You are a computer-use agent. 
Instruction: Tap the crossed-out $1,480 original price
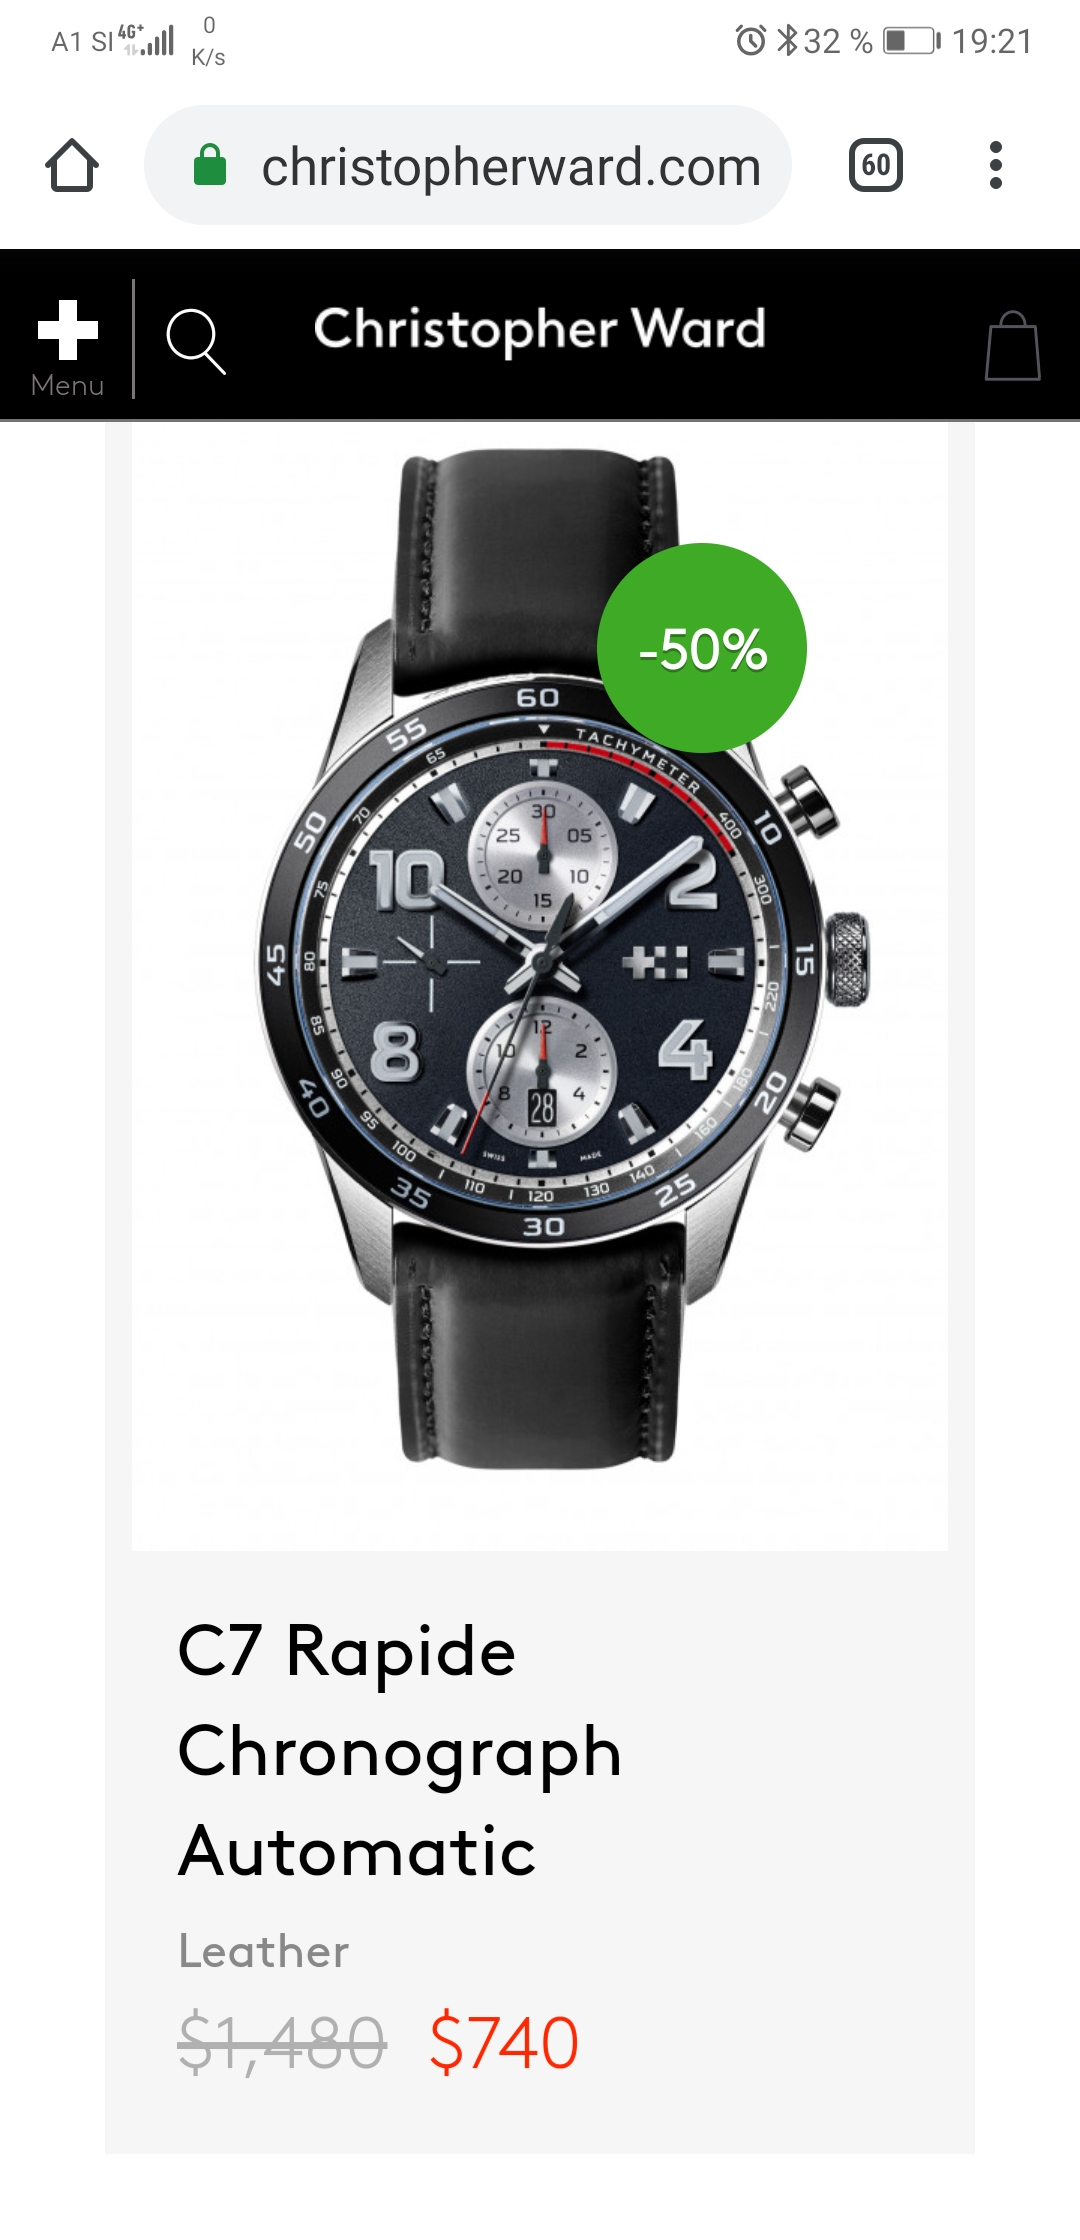[282, 2043]
